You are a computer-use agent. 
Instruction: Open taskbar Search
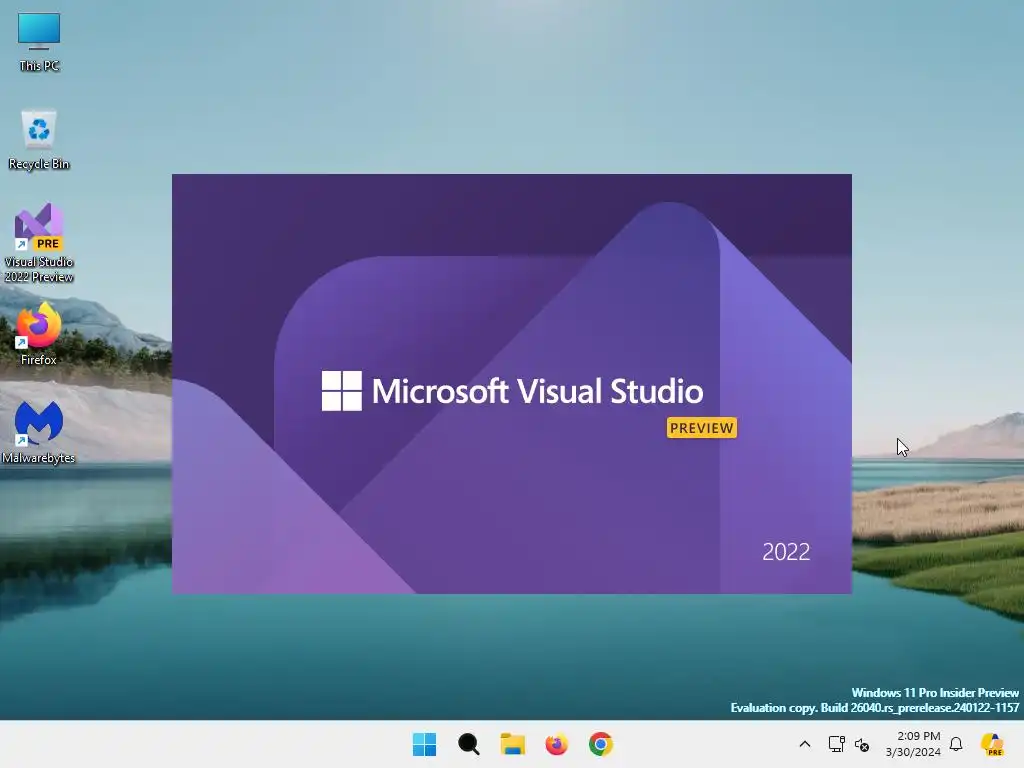click(468, 744)
